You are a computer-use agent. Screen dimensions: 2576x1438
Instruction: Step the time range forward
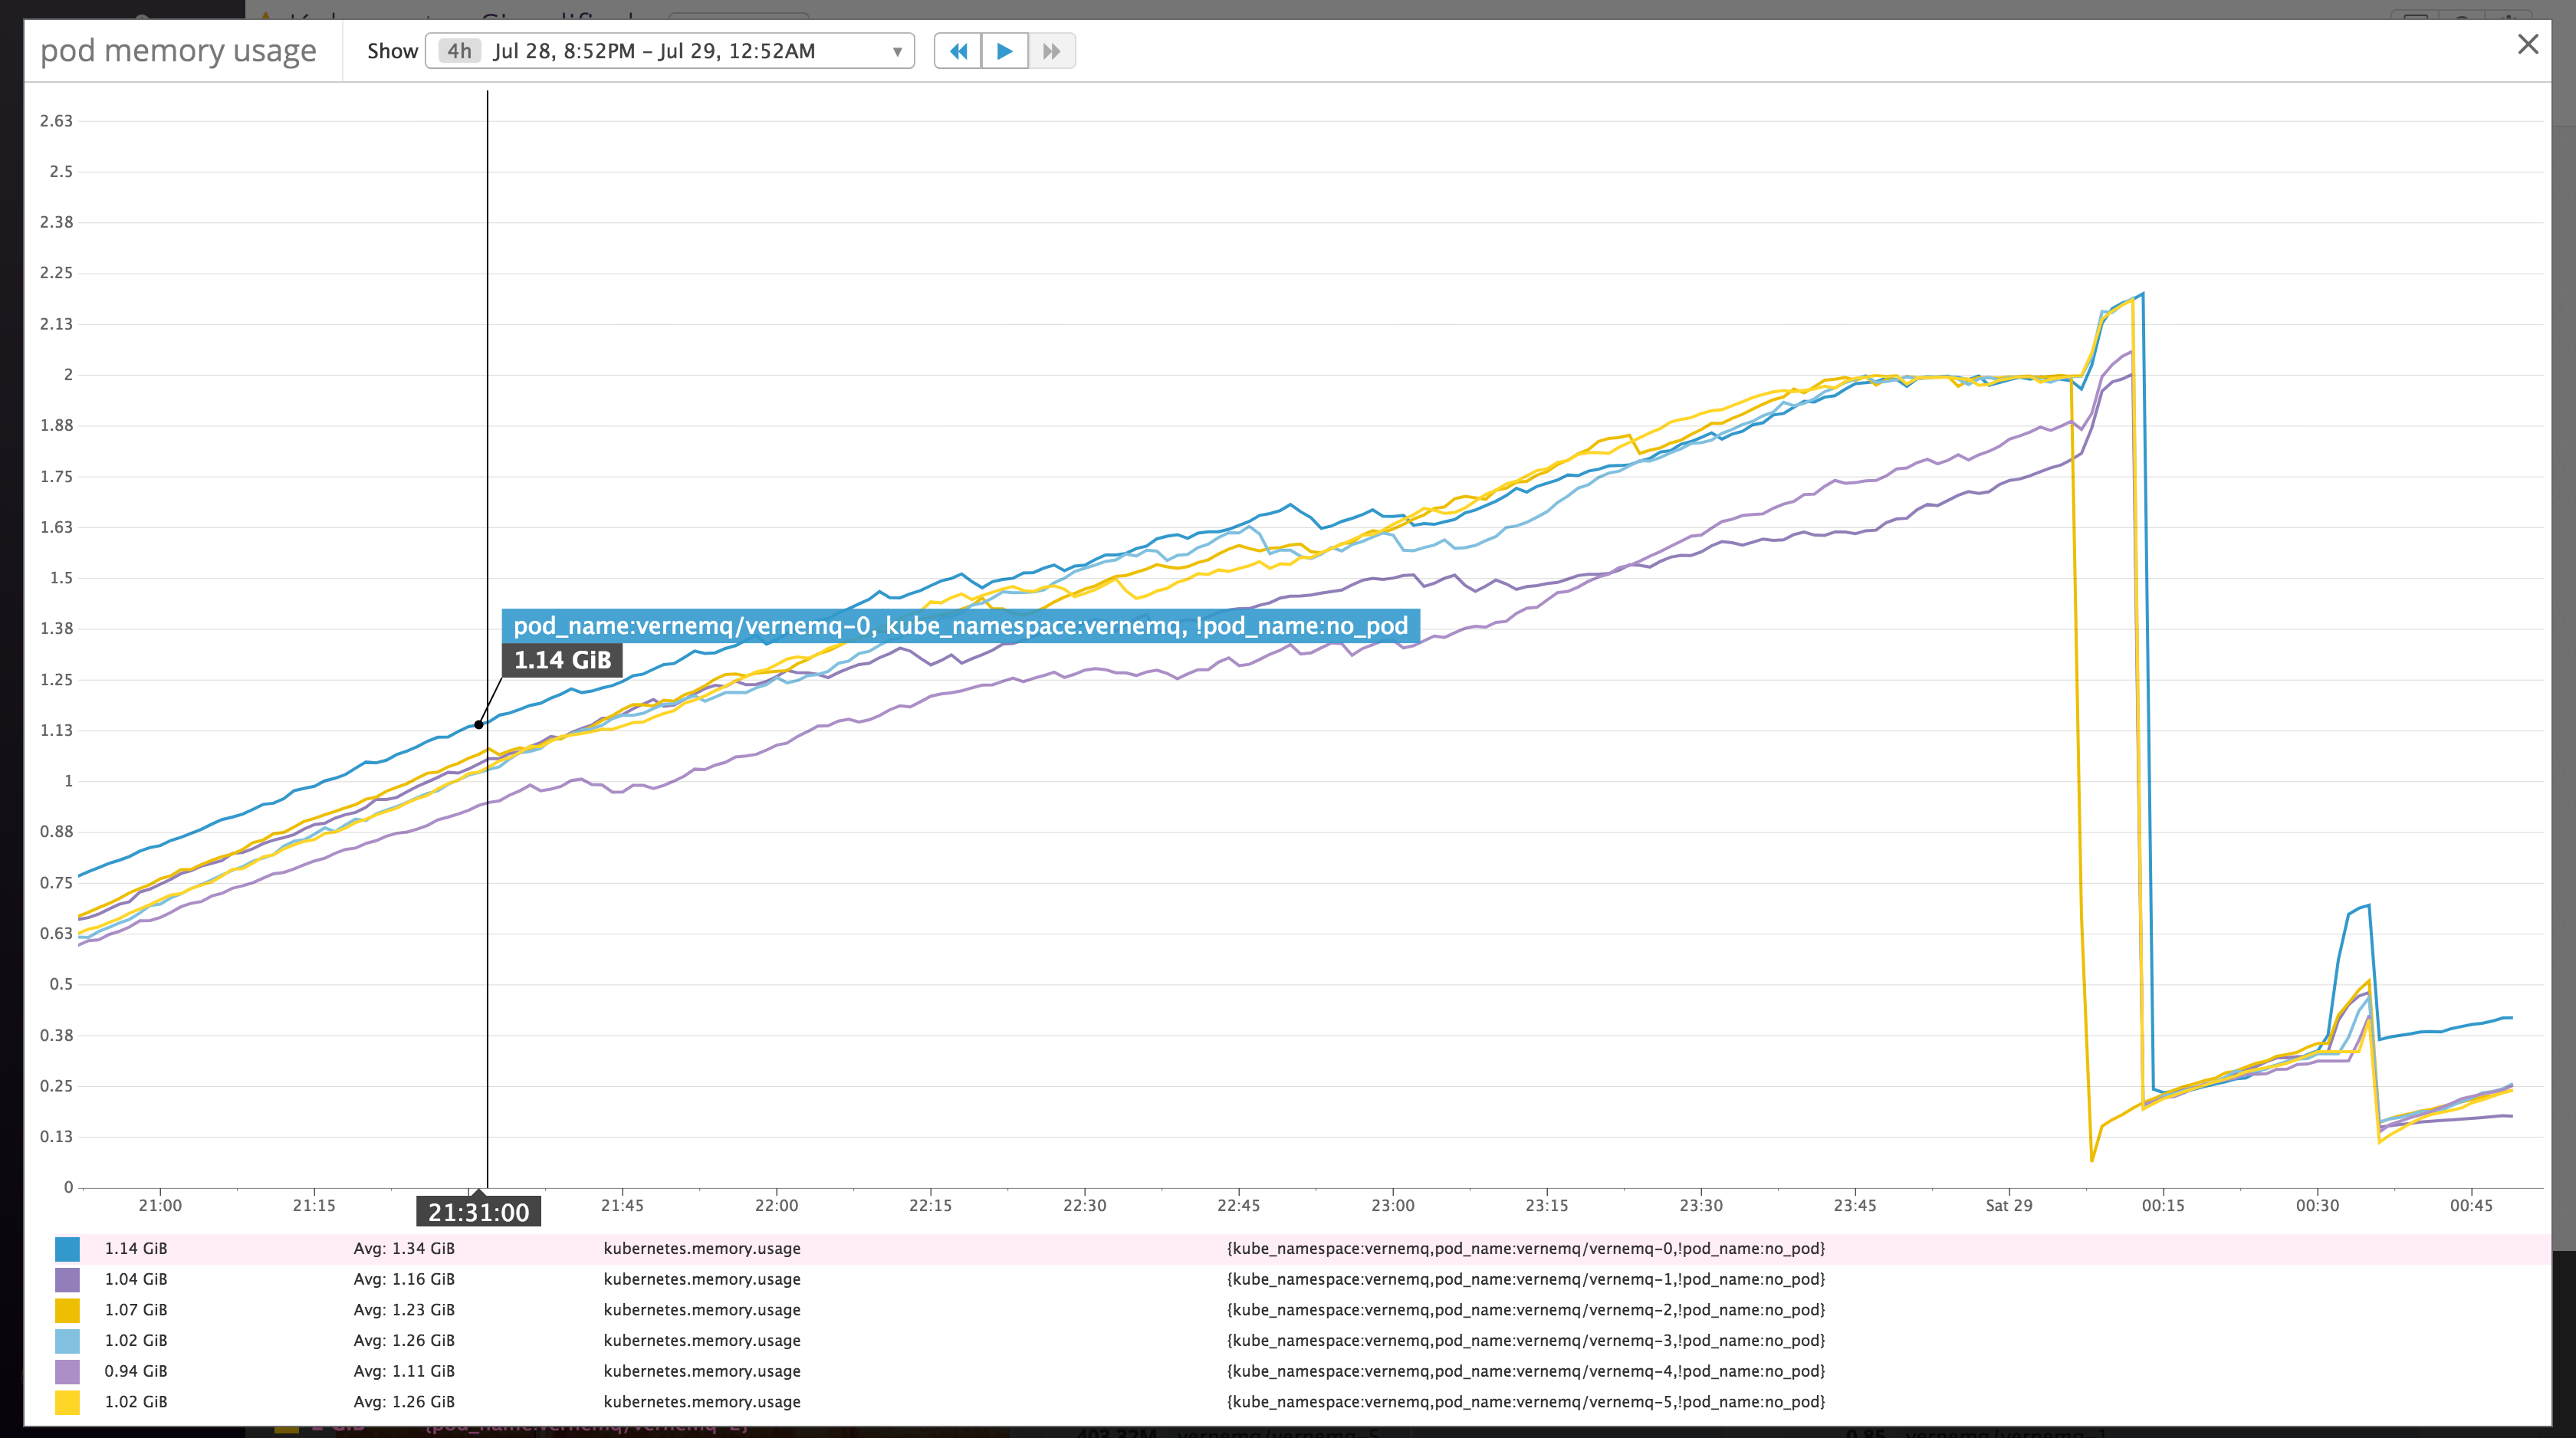pos(1052,51)
